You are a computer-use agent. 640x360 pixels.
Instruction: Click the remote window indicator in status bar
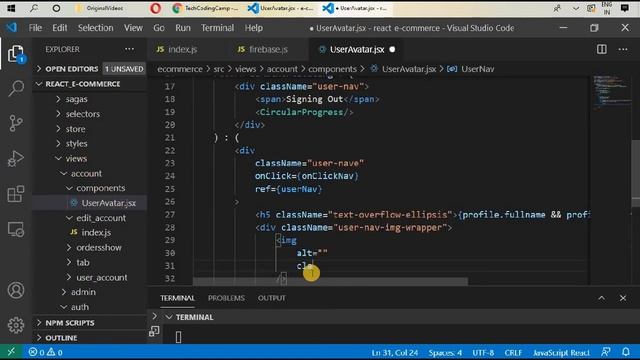click(x=11, y=352)
